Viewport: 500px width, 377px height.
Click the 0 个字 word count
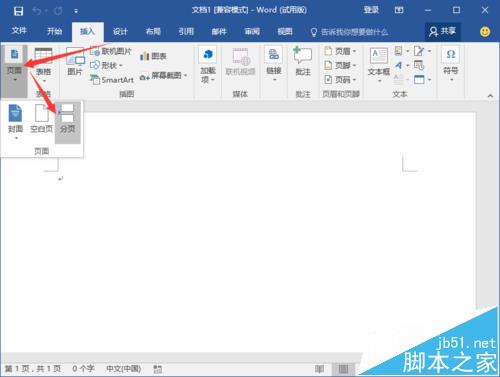(83, 369)
